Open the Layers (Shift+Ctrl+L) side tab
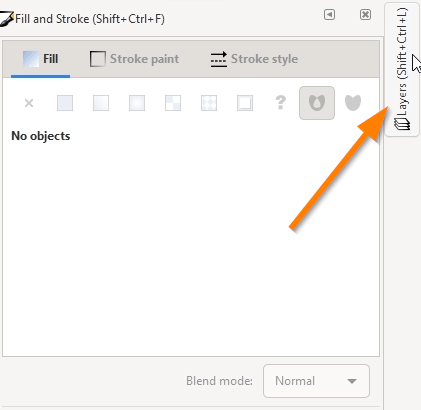Screen dimensions: 421x410 coord(402,69)
